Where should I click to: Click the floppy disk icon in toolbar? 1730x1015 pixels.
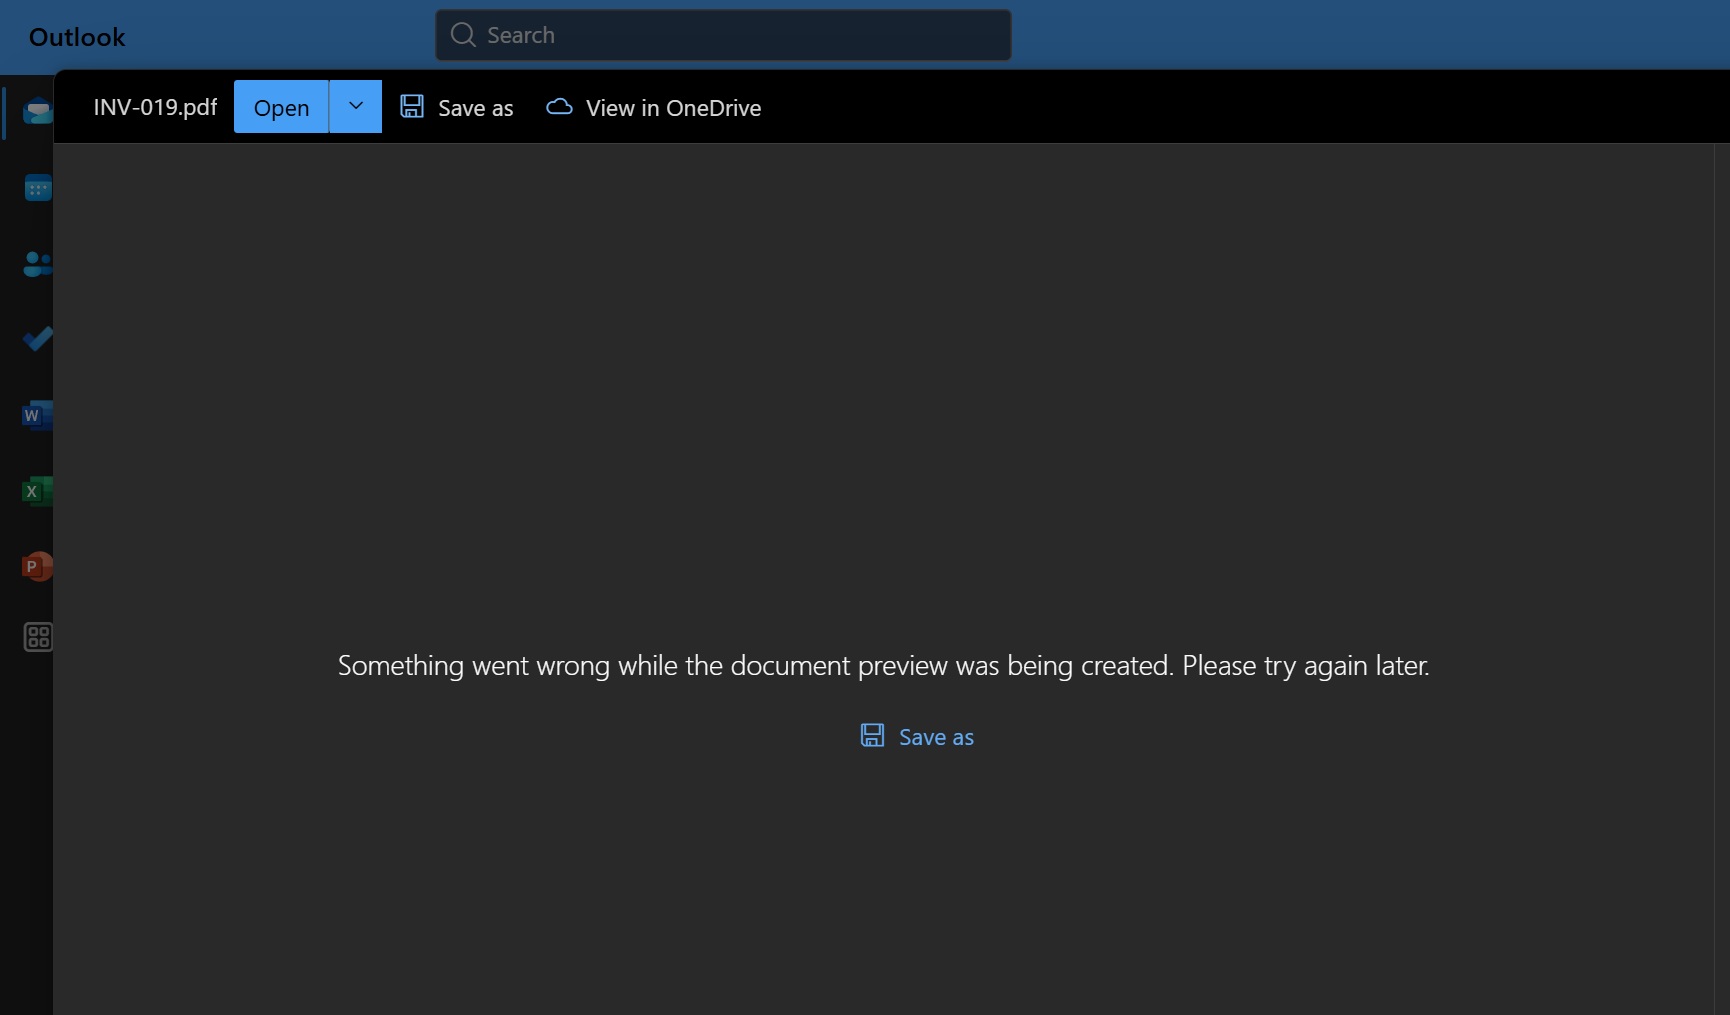412,107
